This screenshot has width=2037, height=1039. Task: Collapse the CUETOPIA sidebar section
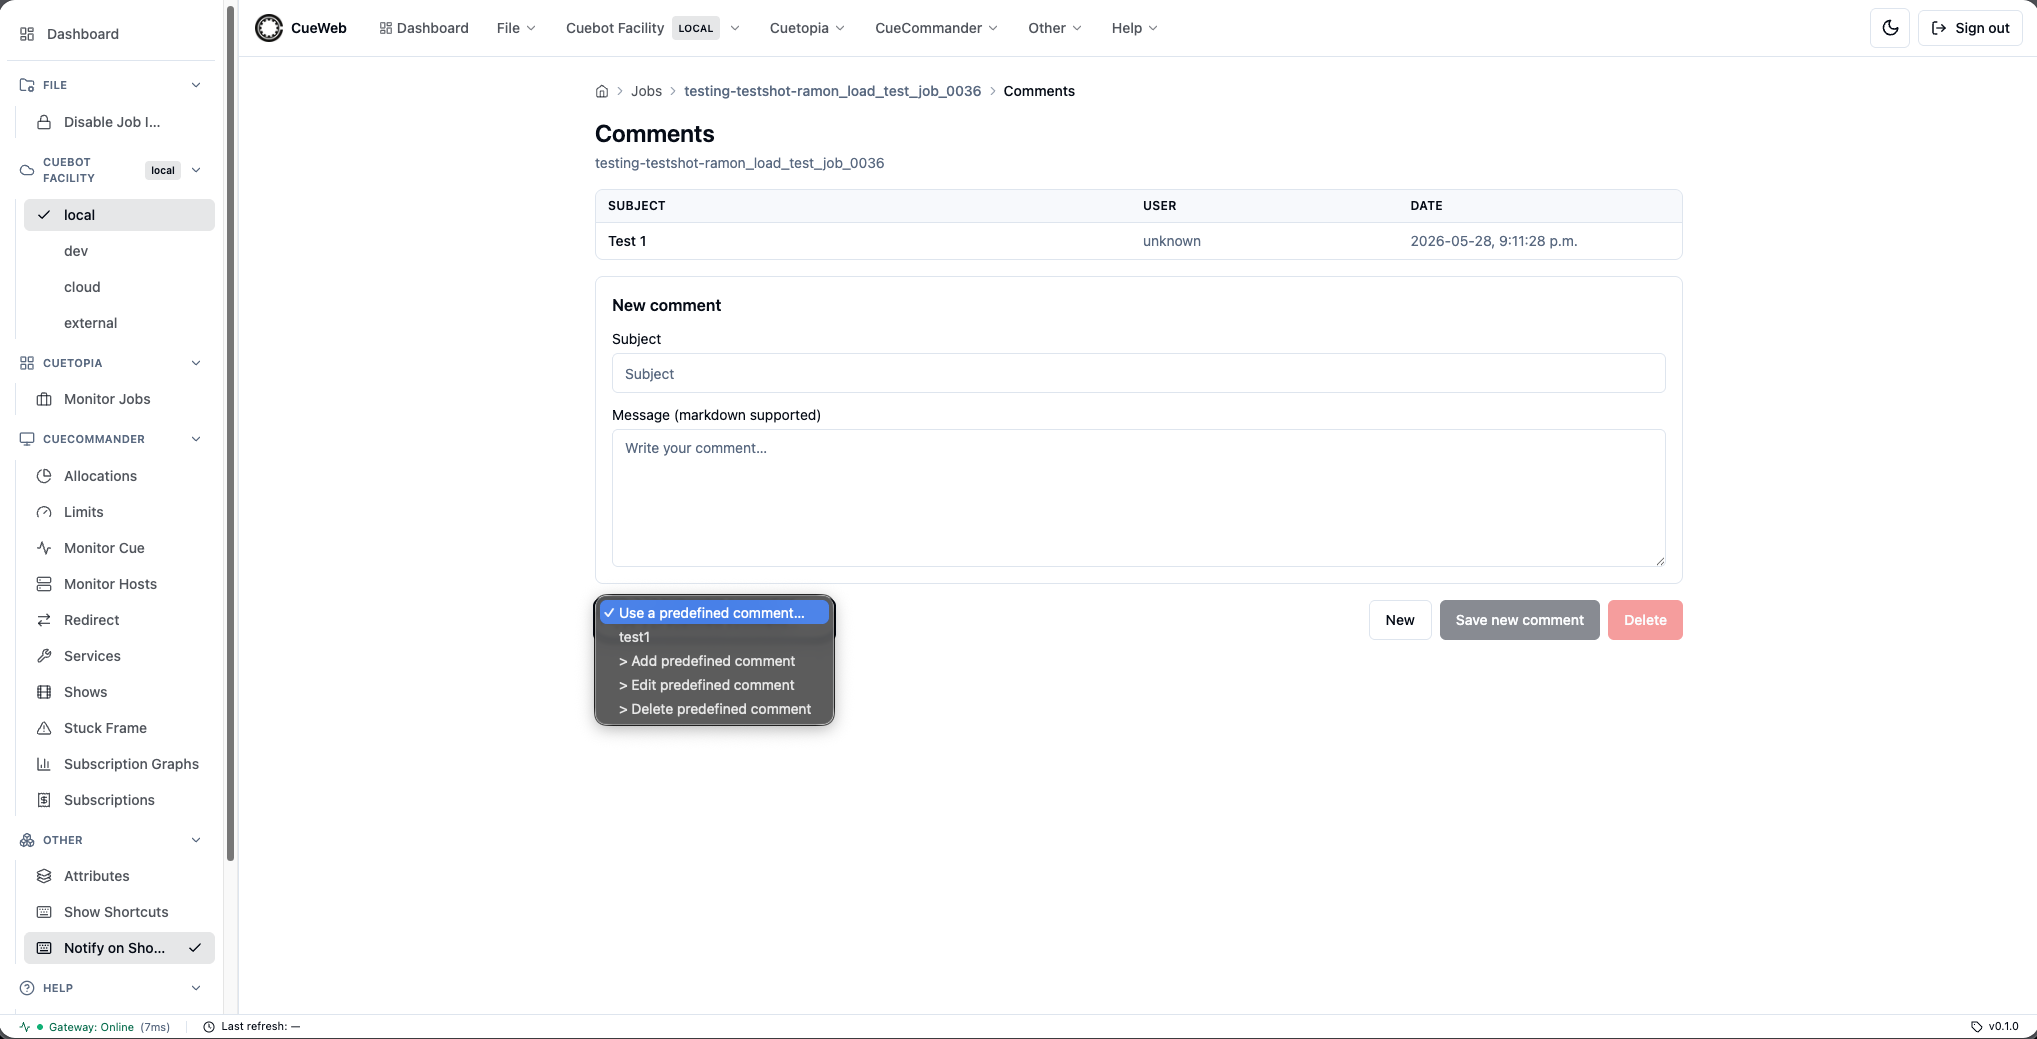click(x=196, y=363)
